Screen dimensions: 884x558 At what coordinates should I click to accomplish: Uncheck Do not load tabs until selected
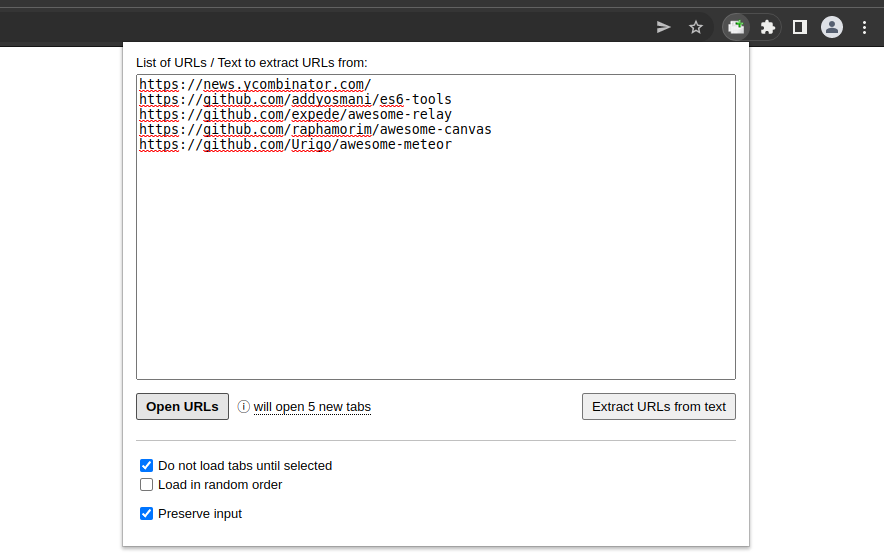tap(147, 466)
